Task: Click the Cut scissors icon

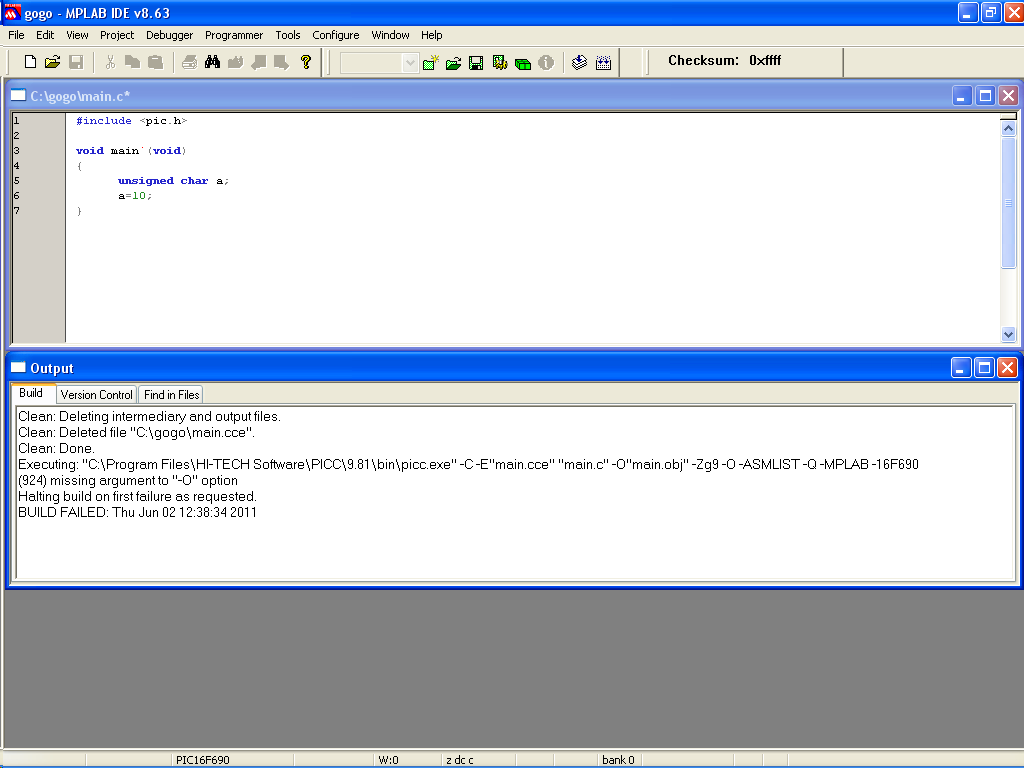Action: pos(110,62)
